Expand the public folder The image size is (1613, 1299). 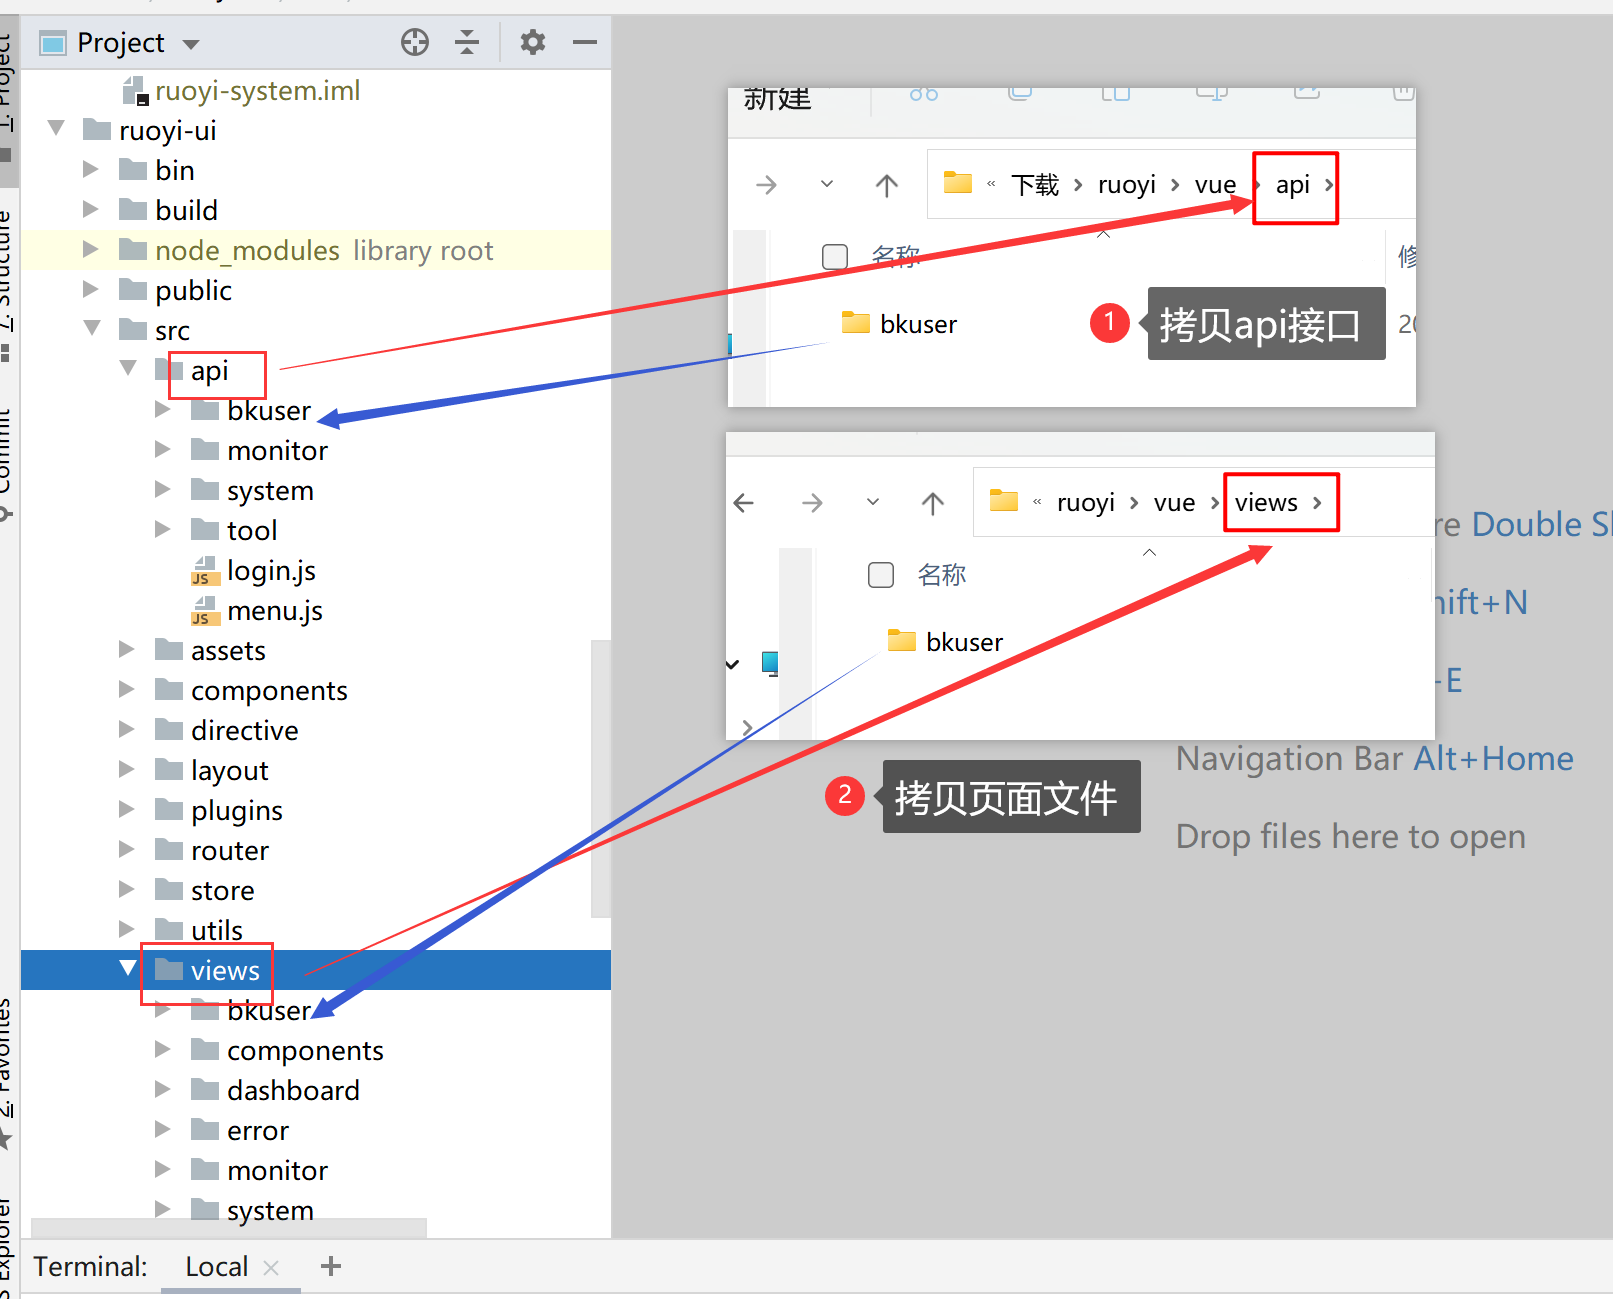click(x=91, y=289)
